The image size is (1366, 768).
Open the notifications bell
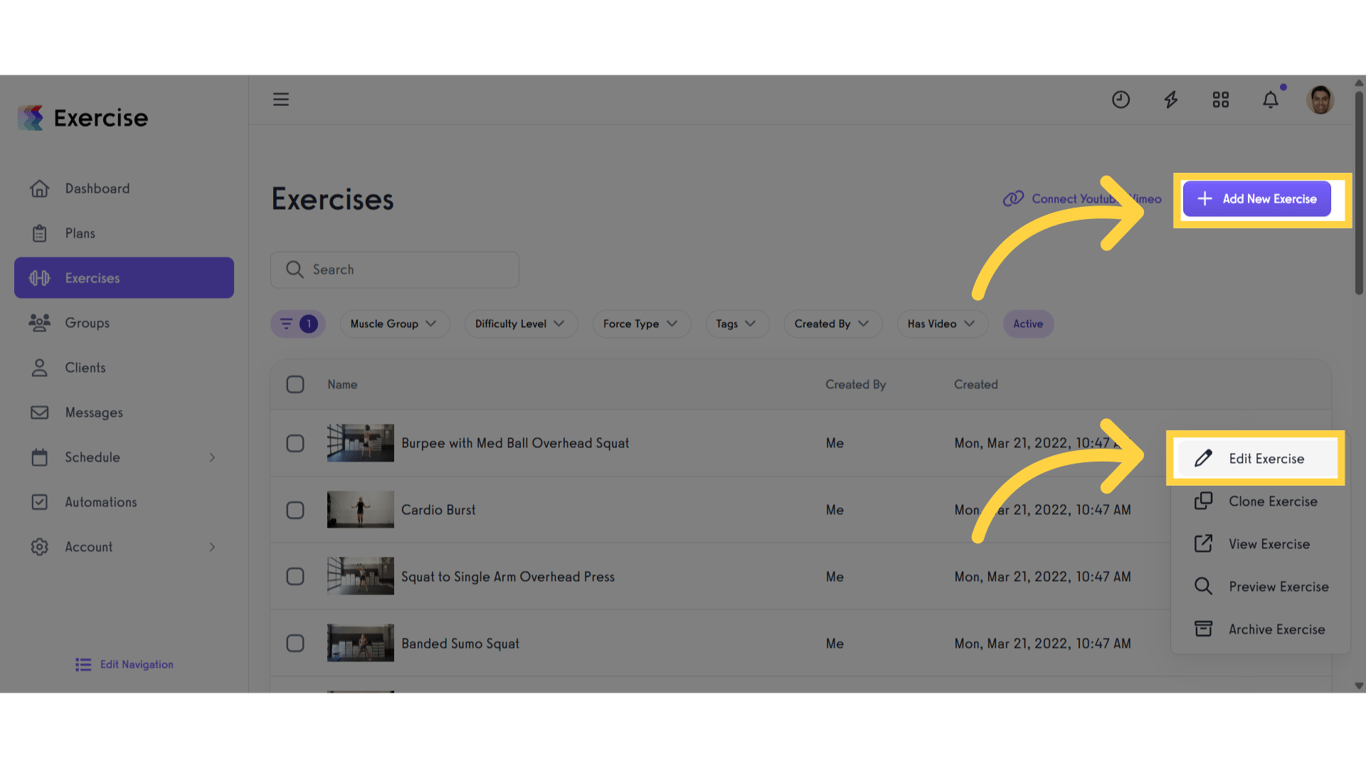click(x=1271, y=99)
